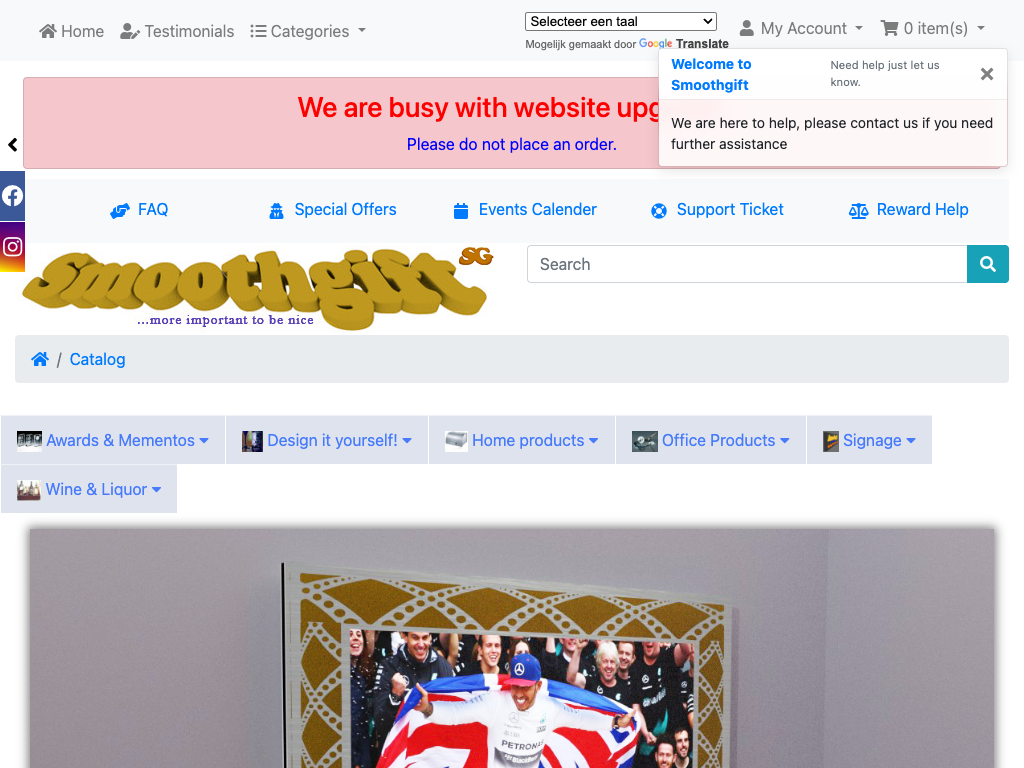Collapse the side panel with the left arrow
The width and height of the screenshot is (1024, 768).
(12, 145)
